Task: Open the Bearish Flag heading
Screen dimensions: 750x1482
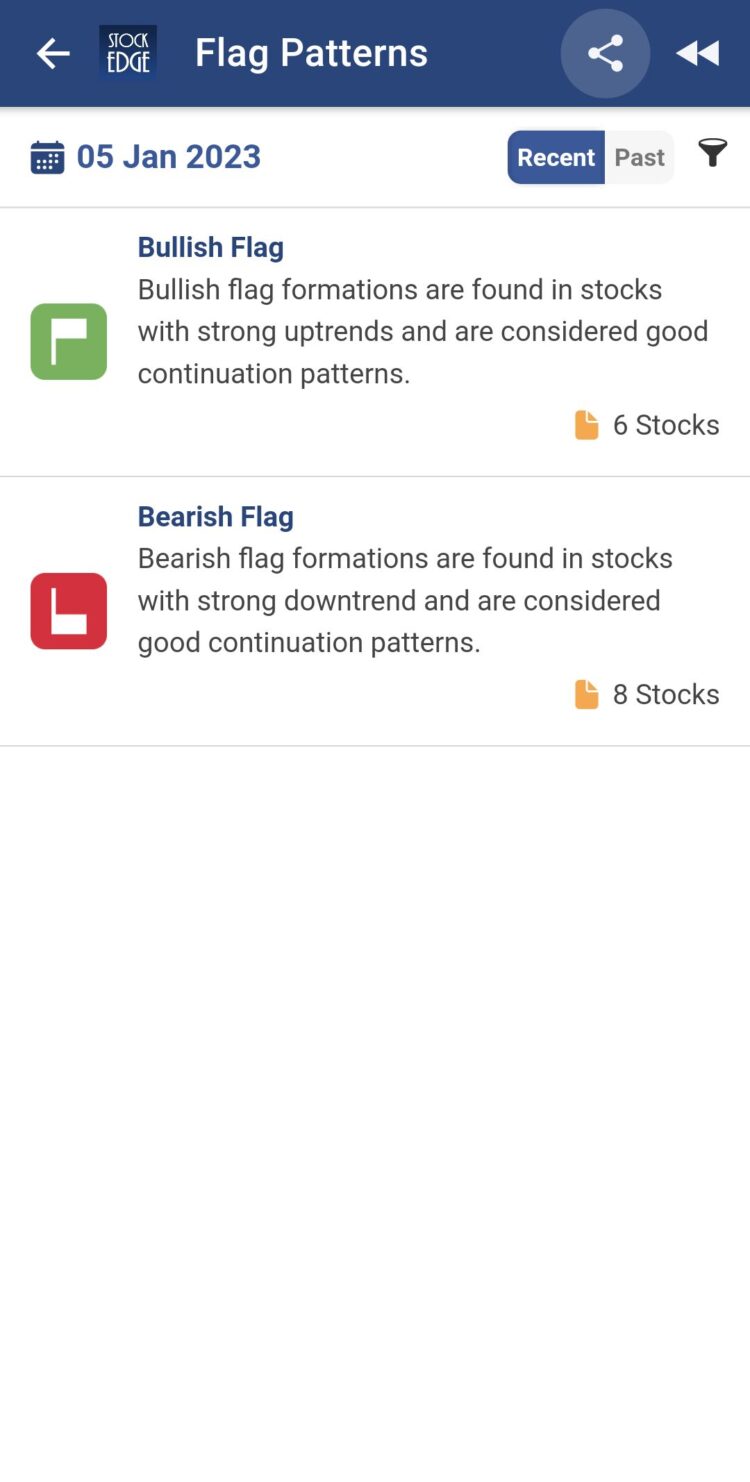Action: coord(216,516)
